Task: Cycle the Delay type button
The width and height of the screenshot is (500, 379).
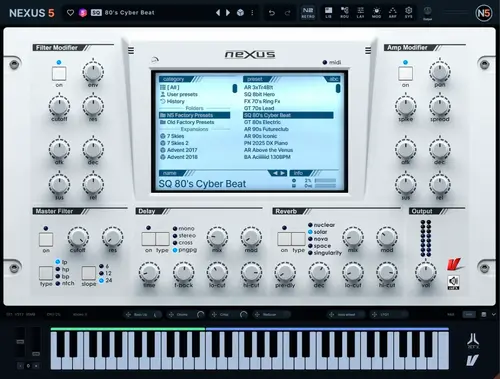Action: tap(162, 239)
